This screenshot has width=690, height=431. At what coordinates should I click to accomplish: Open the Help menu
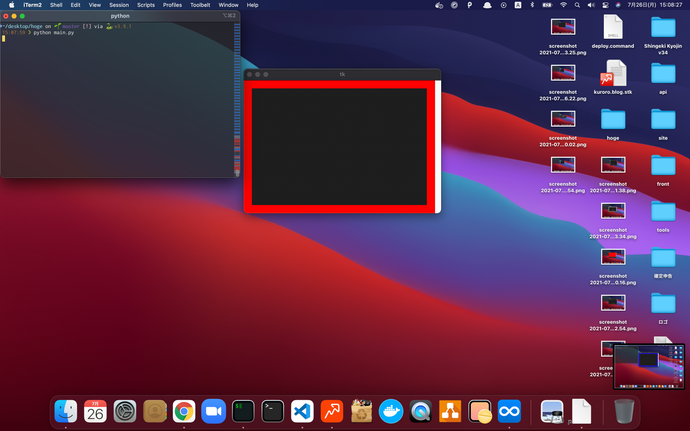(252, 5)
